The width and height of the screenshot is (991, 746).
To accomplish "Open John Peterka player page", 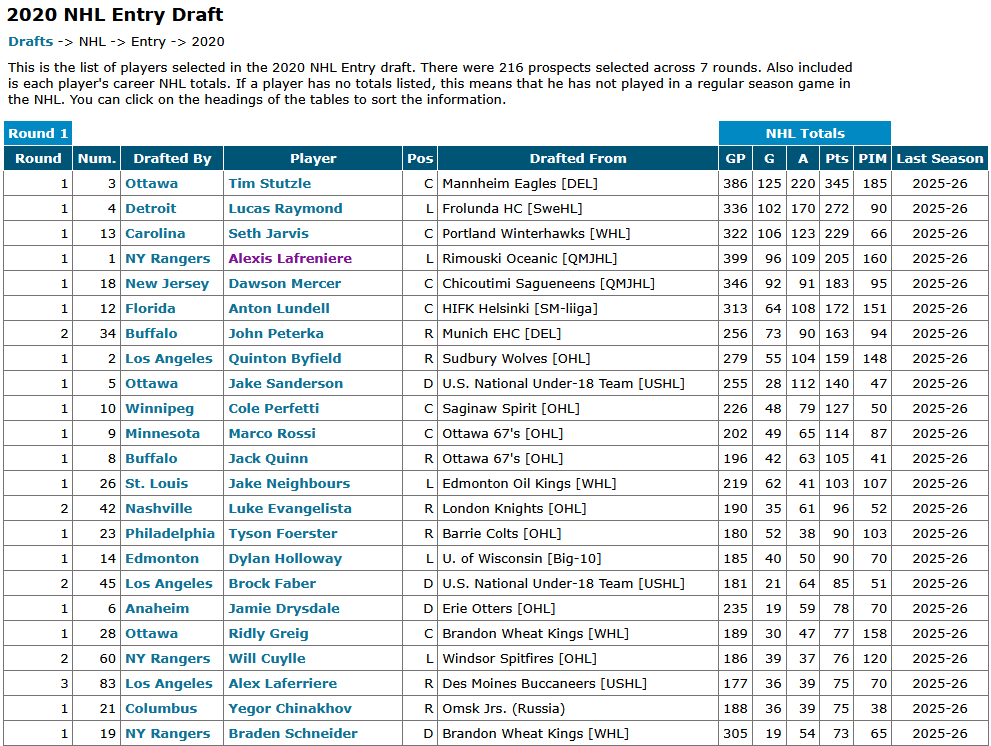I will click(276, 333).
